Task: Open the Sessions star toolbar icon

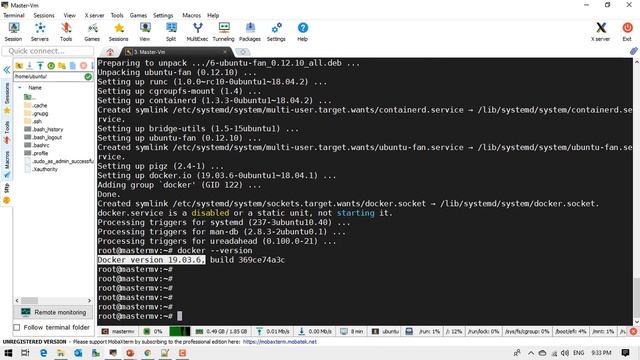Action: pyautogui.click(x=118, y=31)
